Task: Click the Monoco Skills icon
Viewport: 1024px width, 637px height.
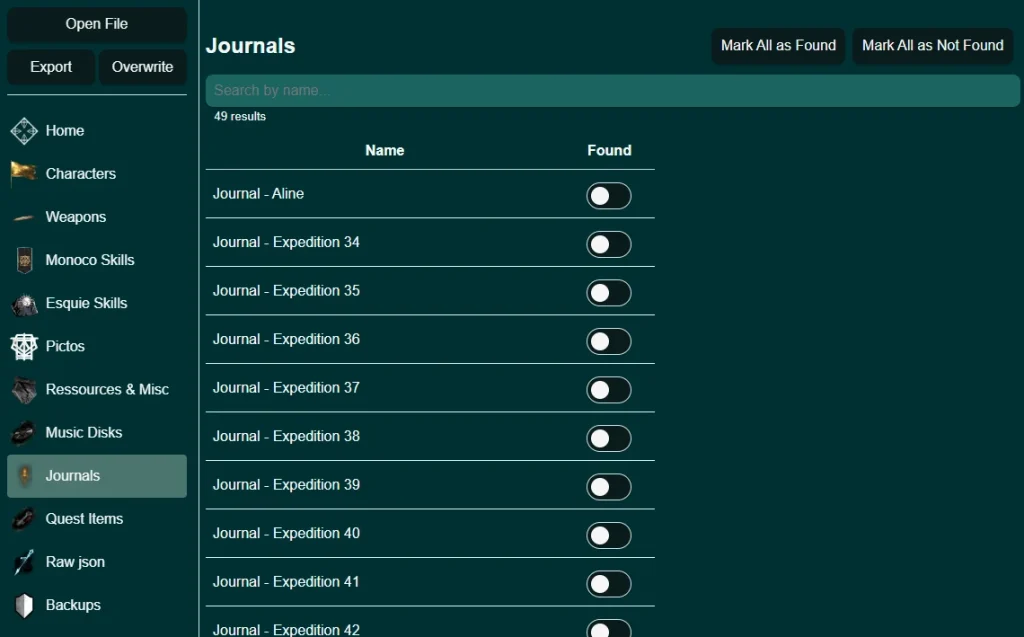Action: (24, 260)
